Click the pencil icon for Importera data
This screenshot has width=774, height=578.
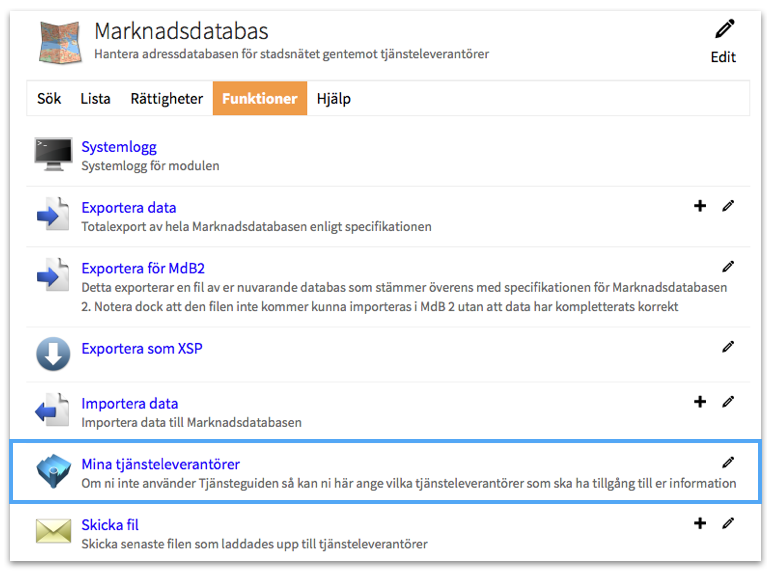(728, 402)
